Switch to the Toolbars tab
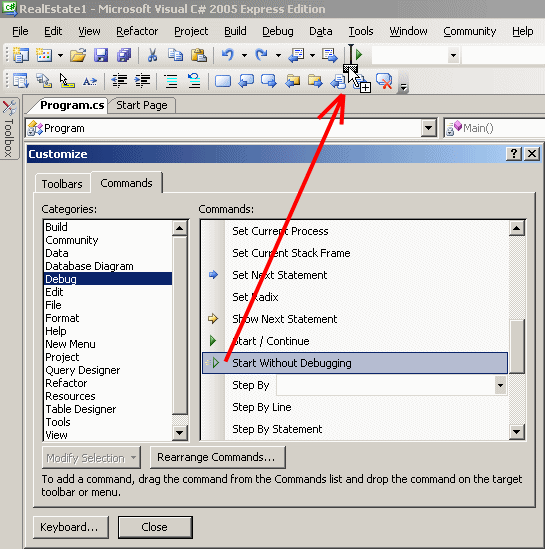The width and height of the screenshot is (545, 549). [62, 183]
